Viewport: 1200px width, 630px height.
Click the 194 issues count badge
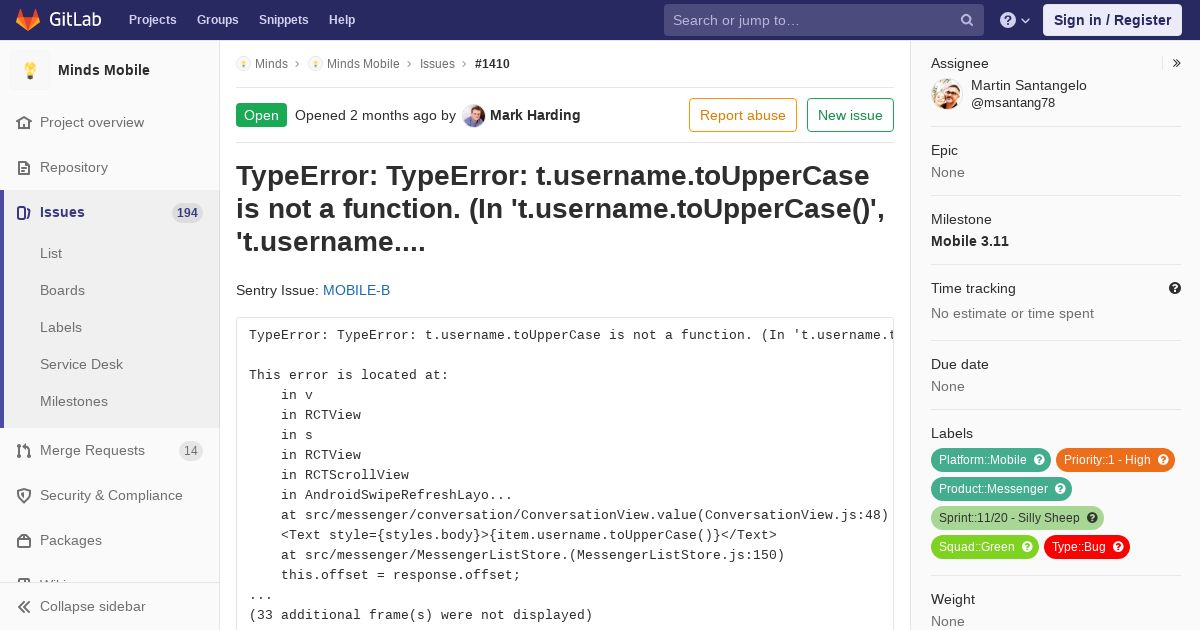(187, 212)
